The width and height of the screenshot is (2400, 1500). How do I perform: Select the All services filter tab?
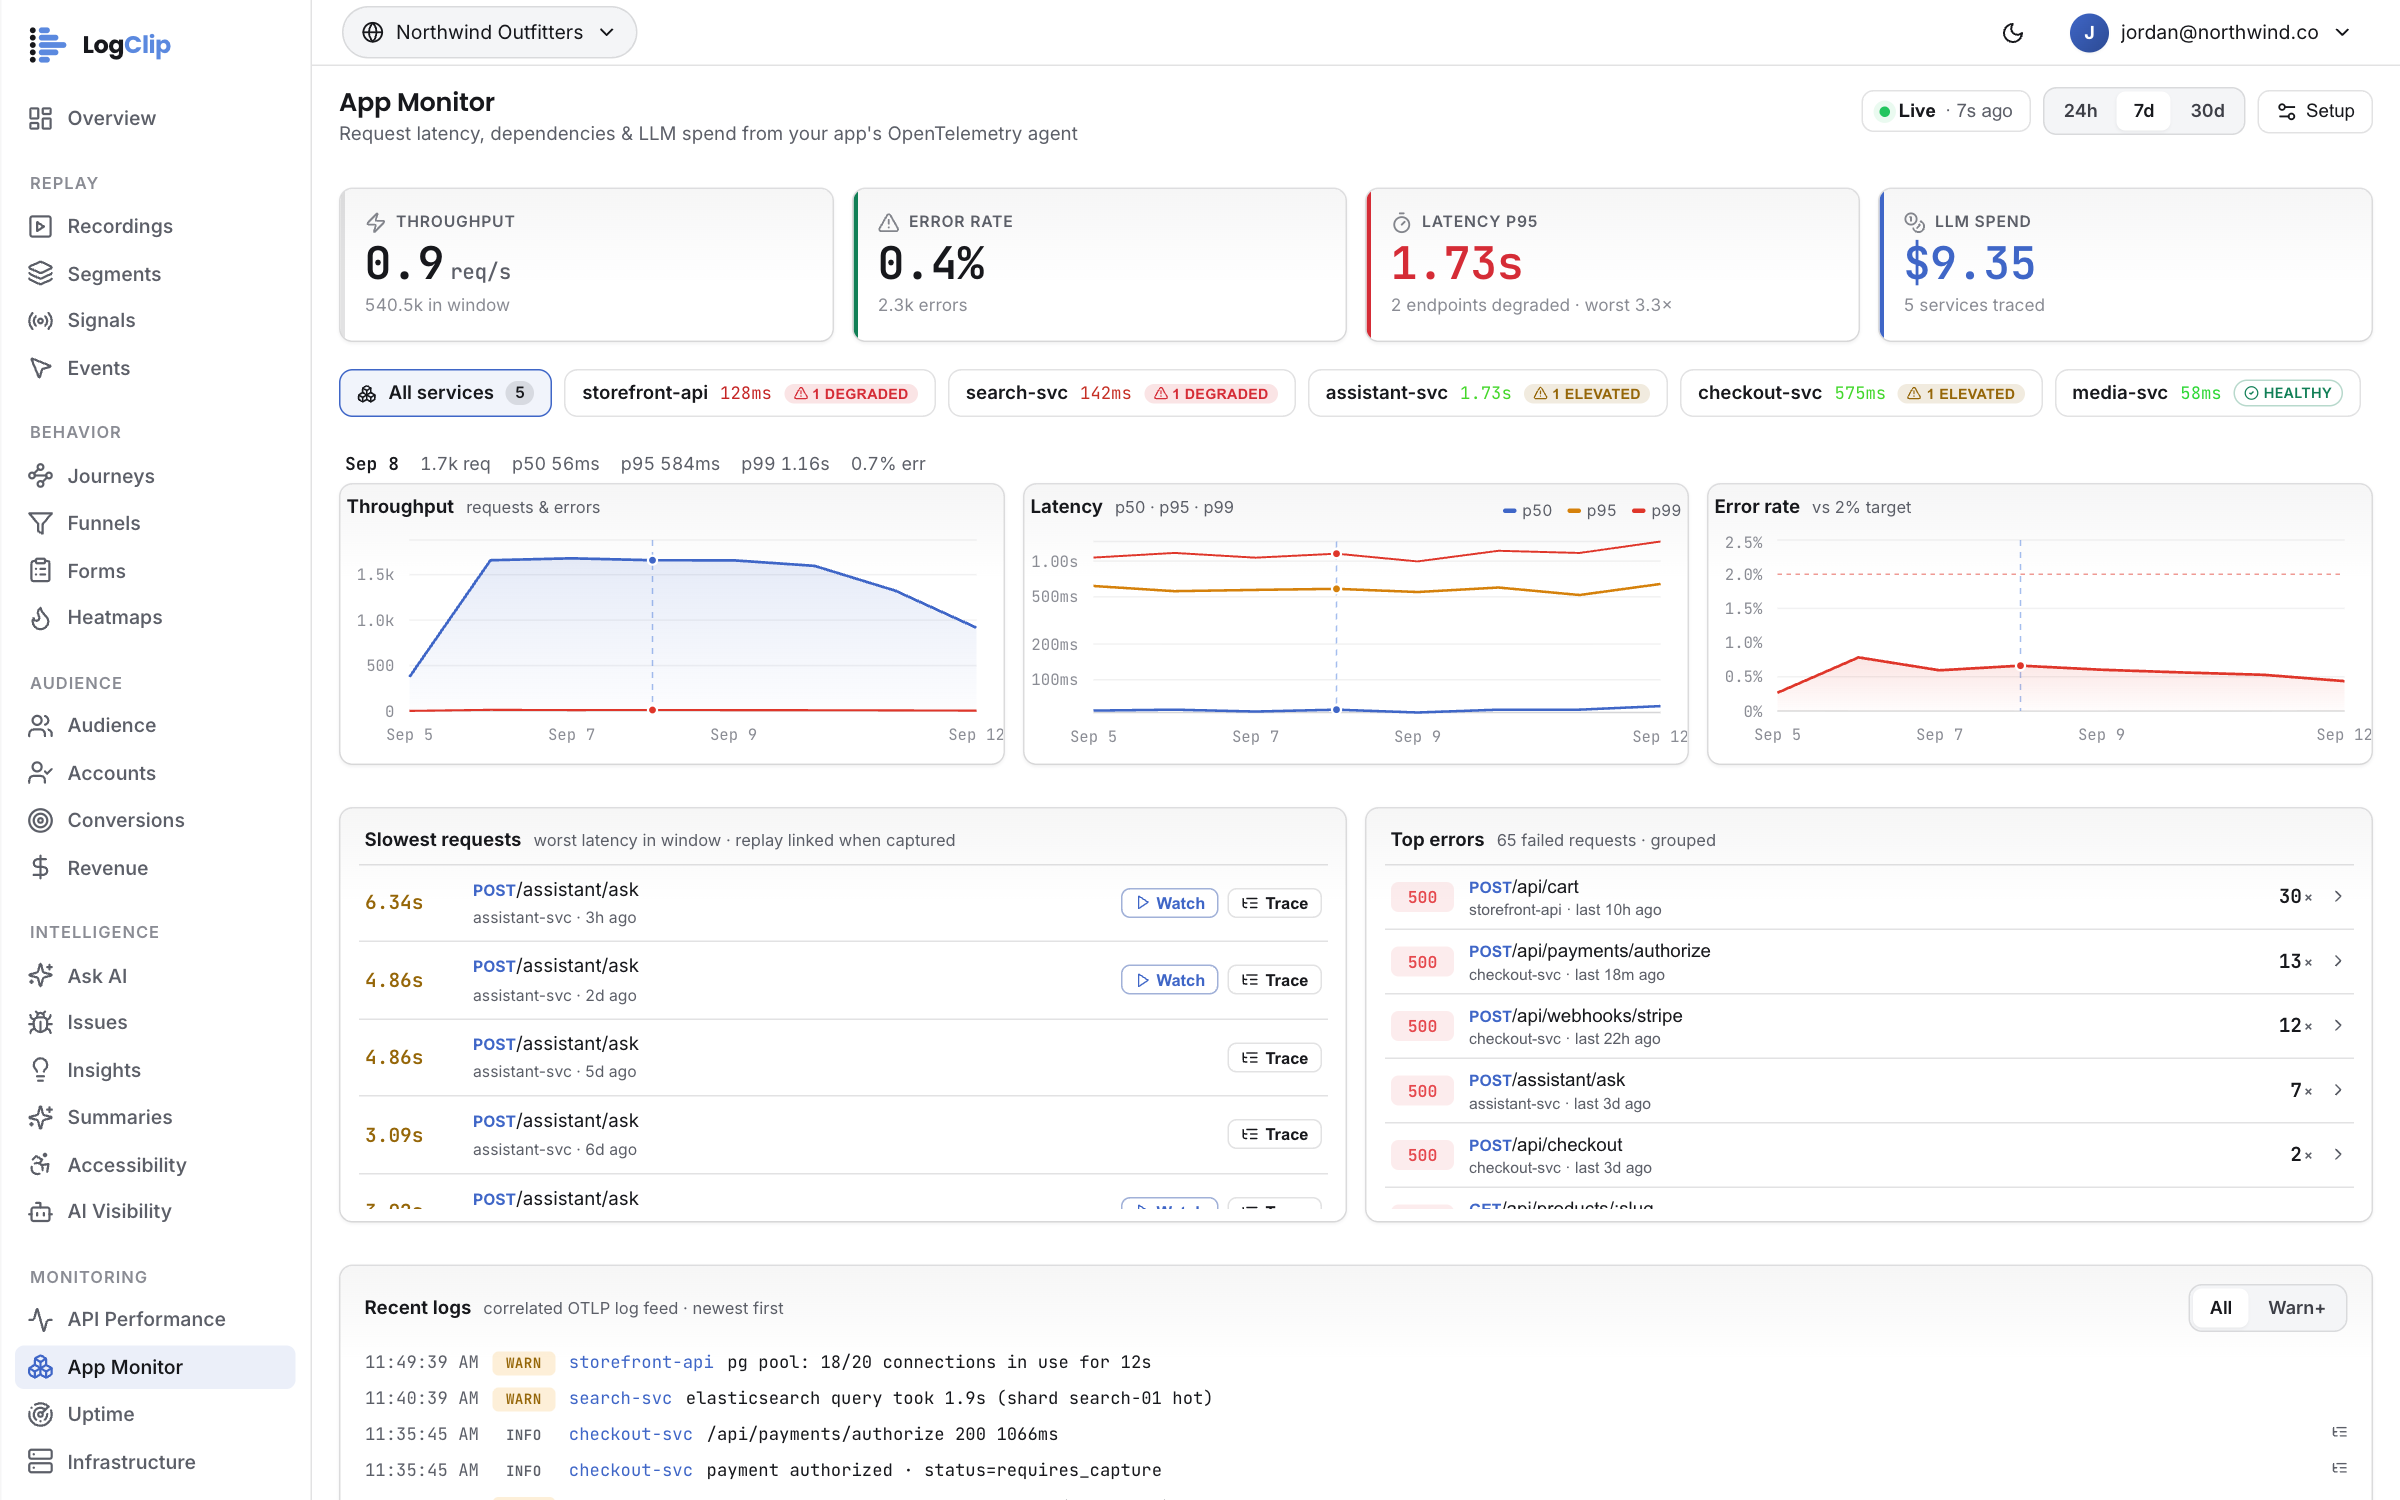point(445,393)
